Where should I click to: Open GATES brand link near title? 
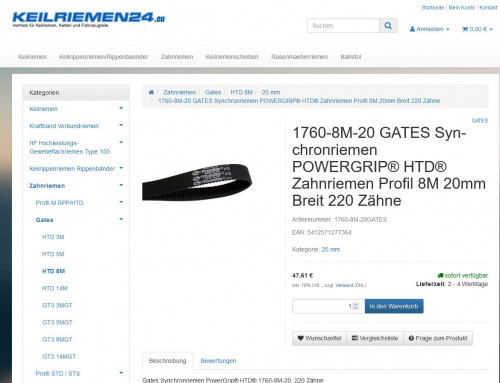coord(480,121)
